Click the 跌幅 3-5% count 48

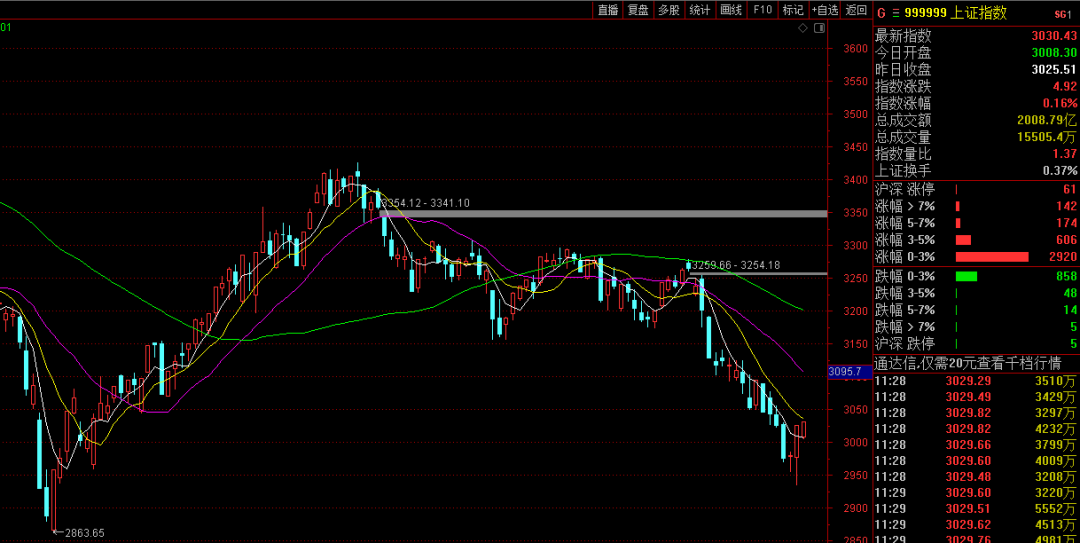click(x=1070, y=293)
